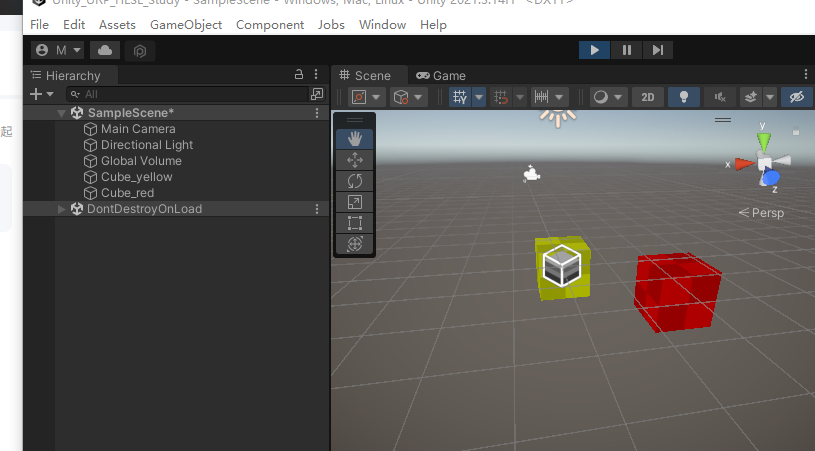Expand the DontDestroyOnLoad scene
The height and width of the screenshot is (451, 815).
click(62, 209)
